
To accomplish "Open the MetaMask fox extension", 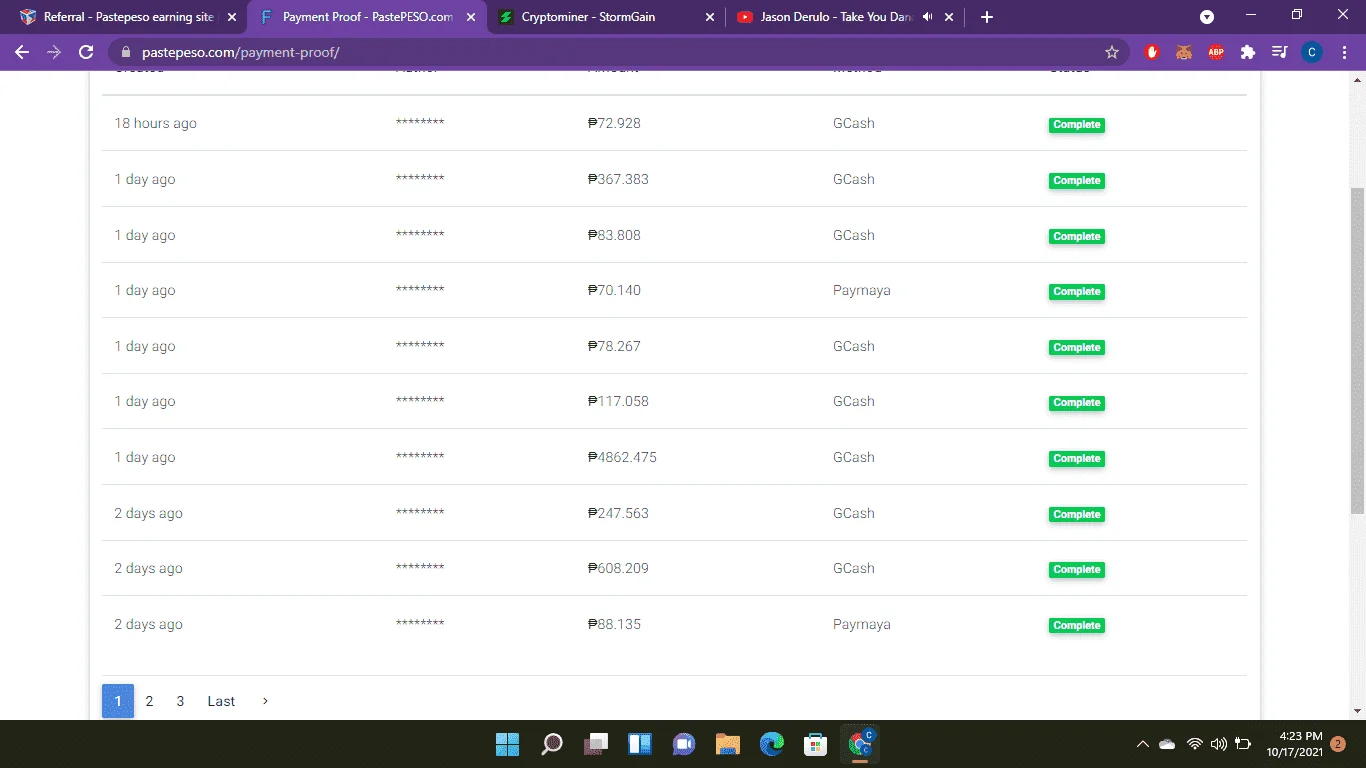I will pyautogui.click(x=1184, y=52).
